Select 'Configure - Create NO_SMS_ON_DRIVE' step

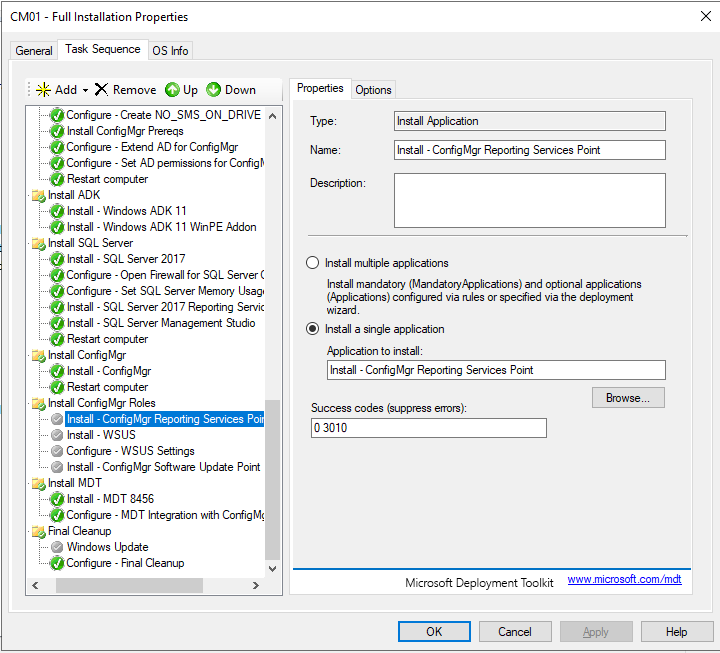(163, 115)
